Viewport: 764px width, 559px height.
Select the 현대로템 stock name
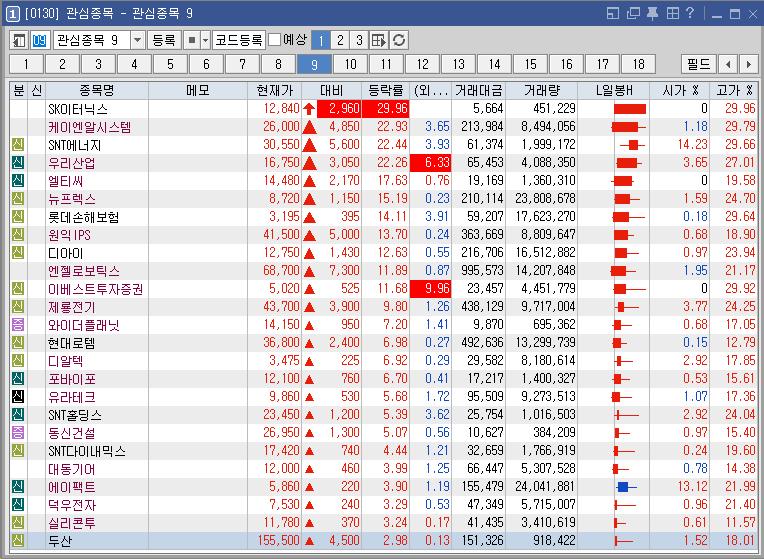(71, 343)
